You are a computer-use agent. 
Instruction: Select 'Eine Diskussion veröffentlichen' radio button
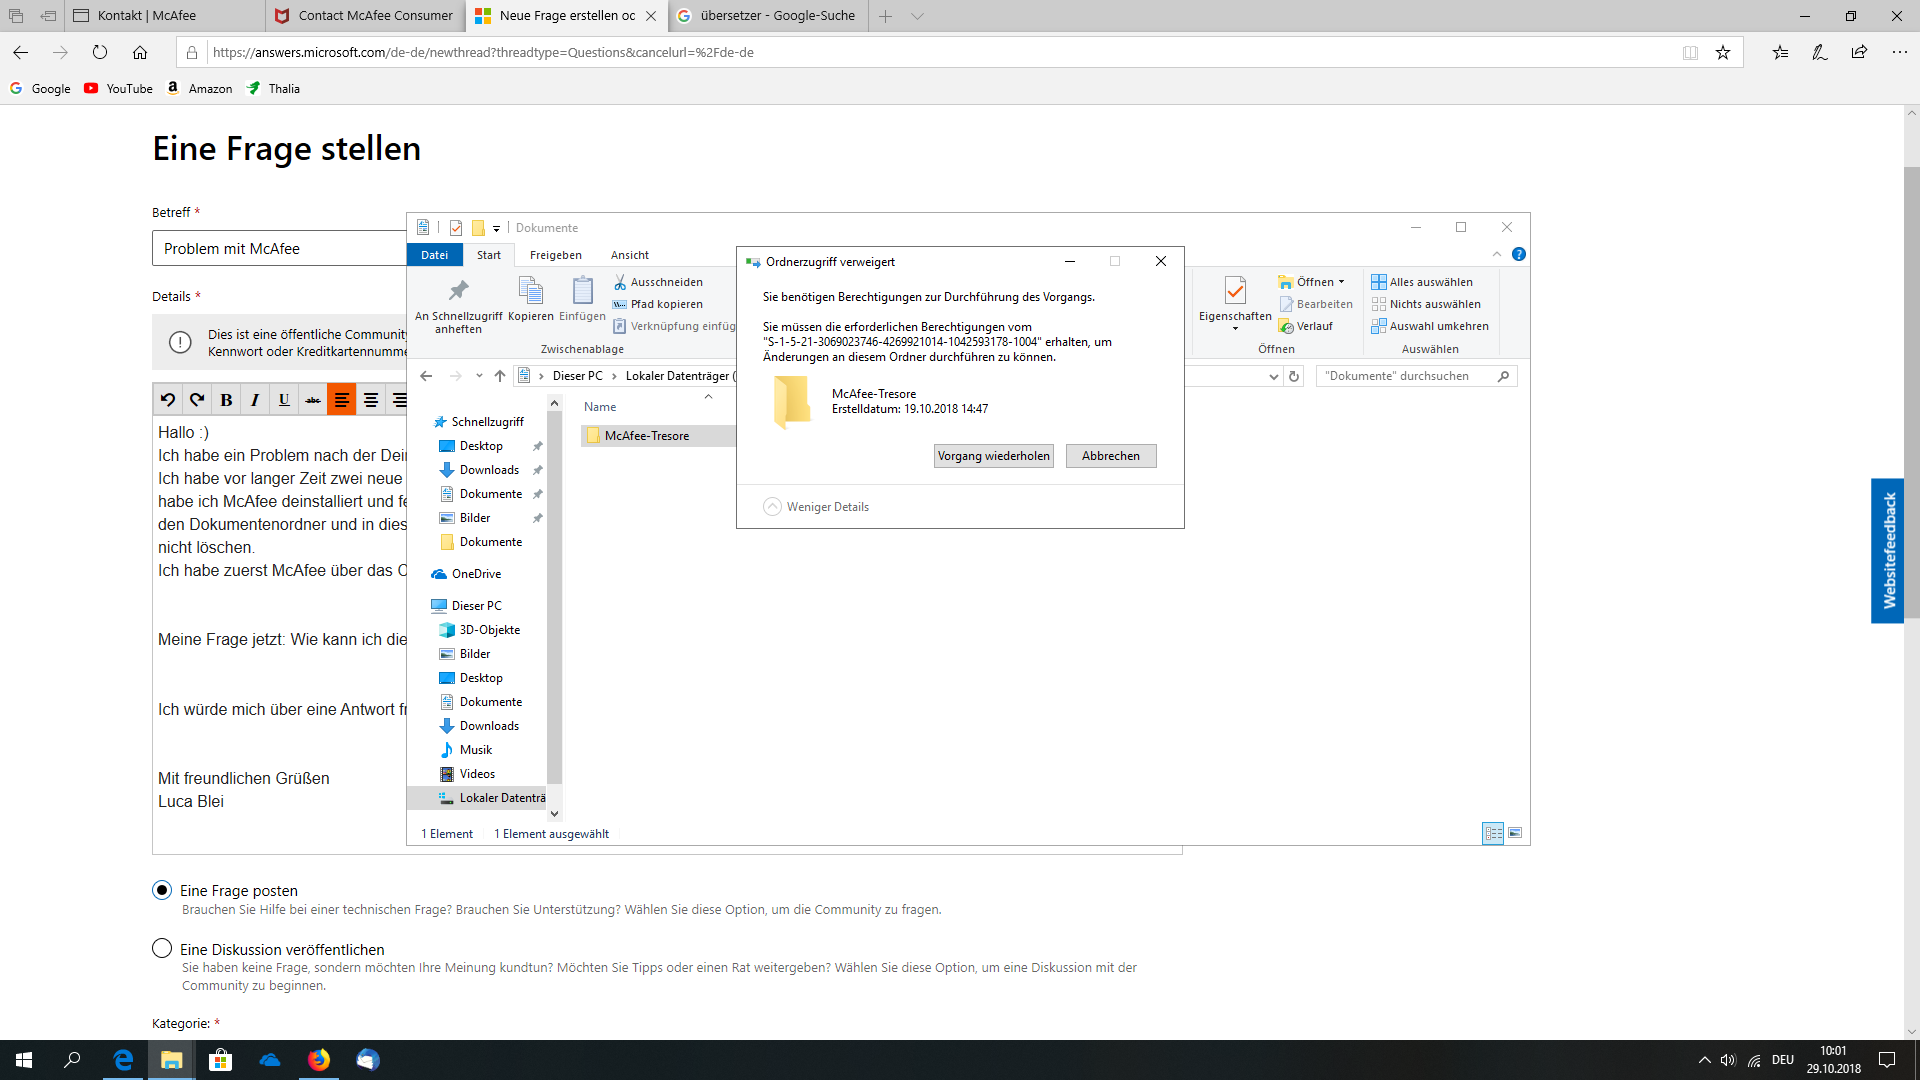pyautogui.click(x=162, y=948)
